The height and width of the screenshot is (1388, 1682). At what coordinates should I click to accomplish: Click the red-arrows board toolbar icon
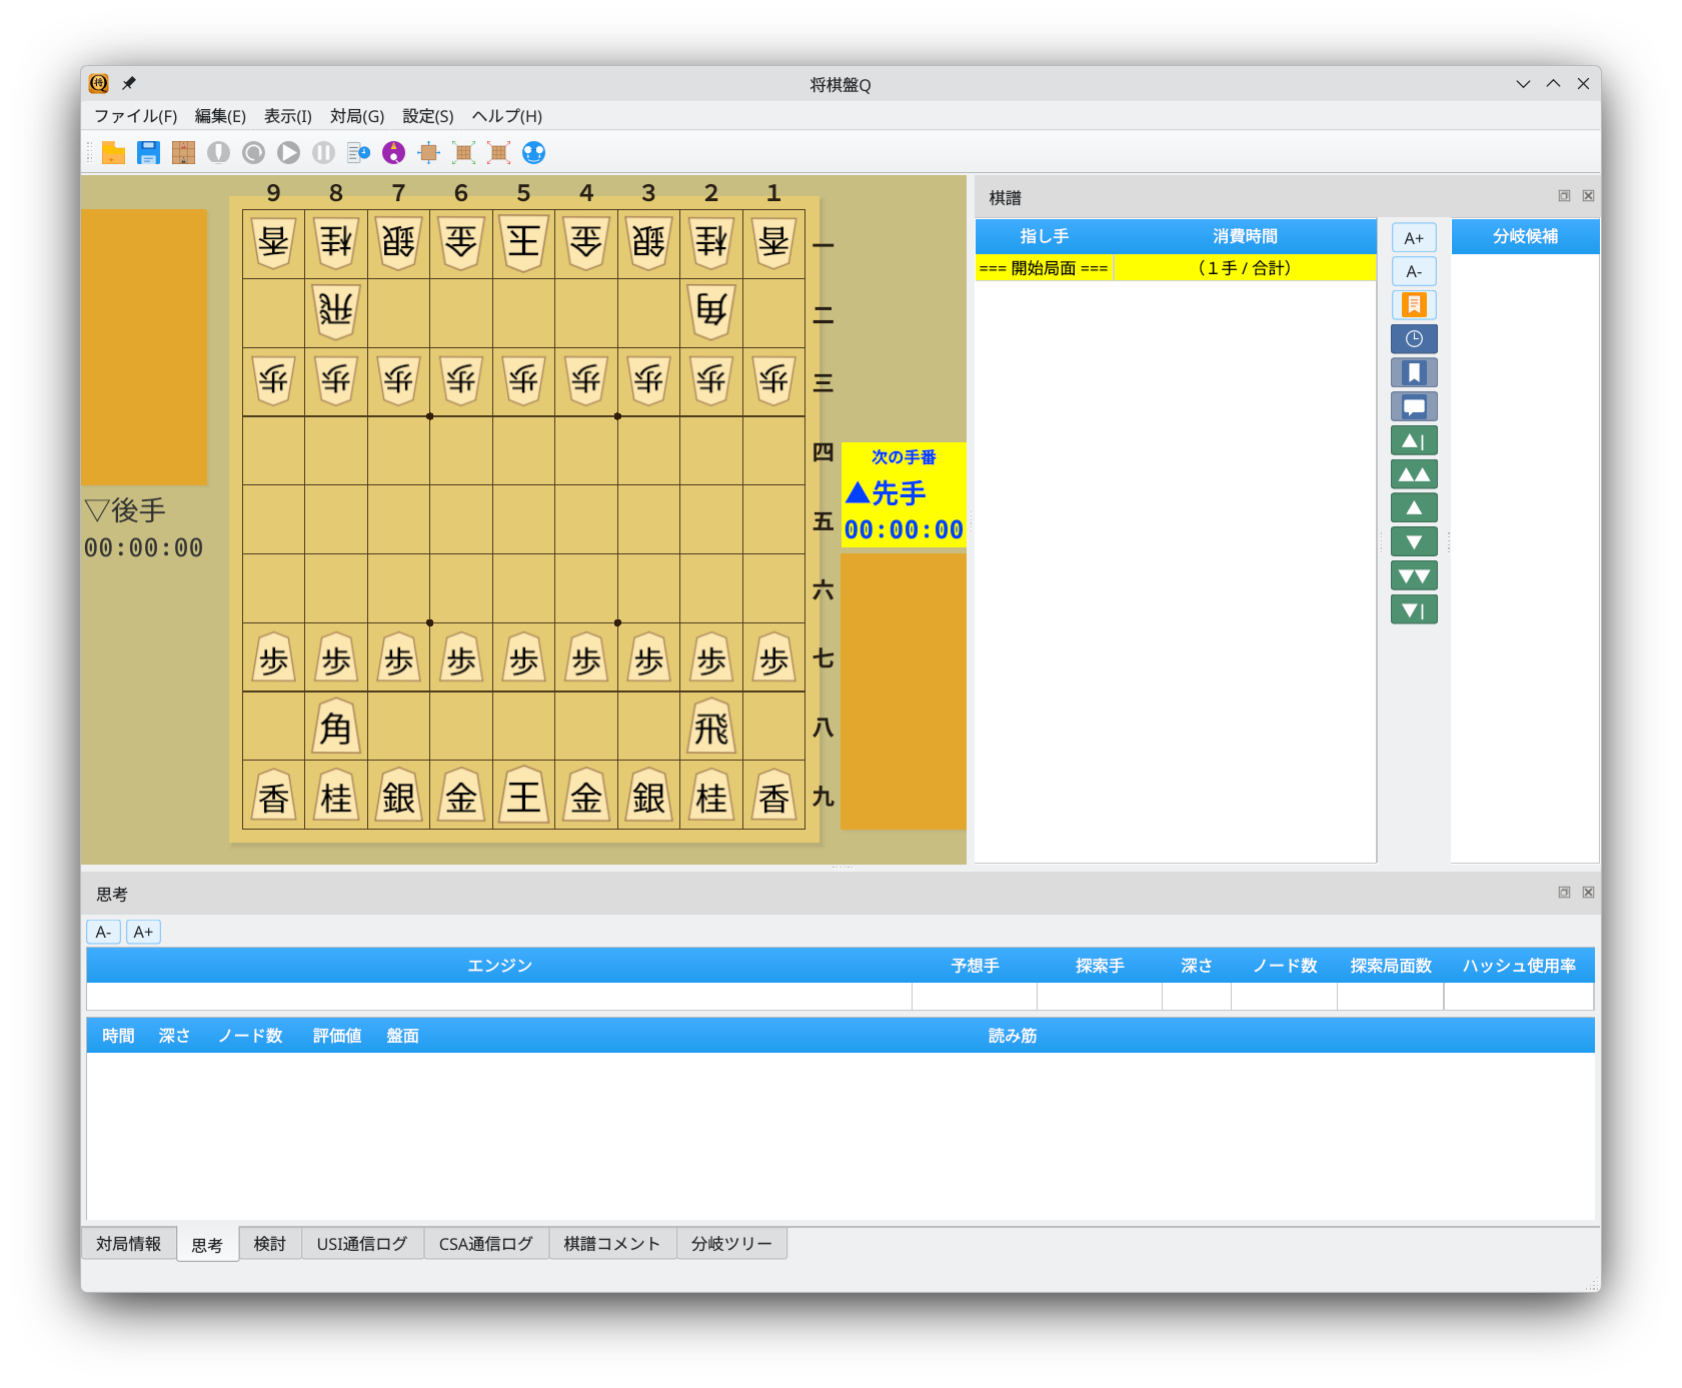pos(498,153)
